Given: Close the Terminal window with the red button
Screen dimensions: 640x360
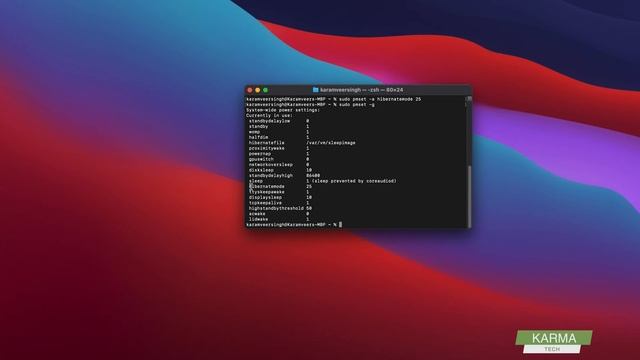Looking at the screenshot, I should (x=250, y=90).
